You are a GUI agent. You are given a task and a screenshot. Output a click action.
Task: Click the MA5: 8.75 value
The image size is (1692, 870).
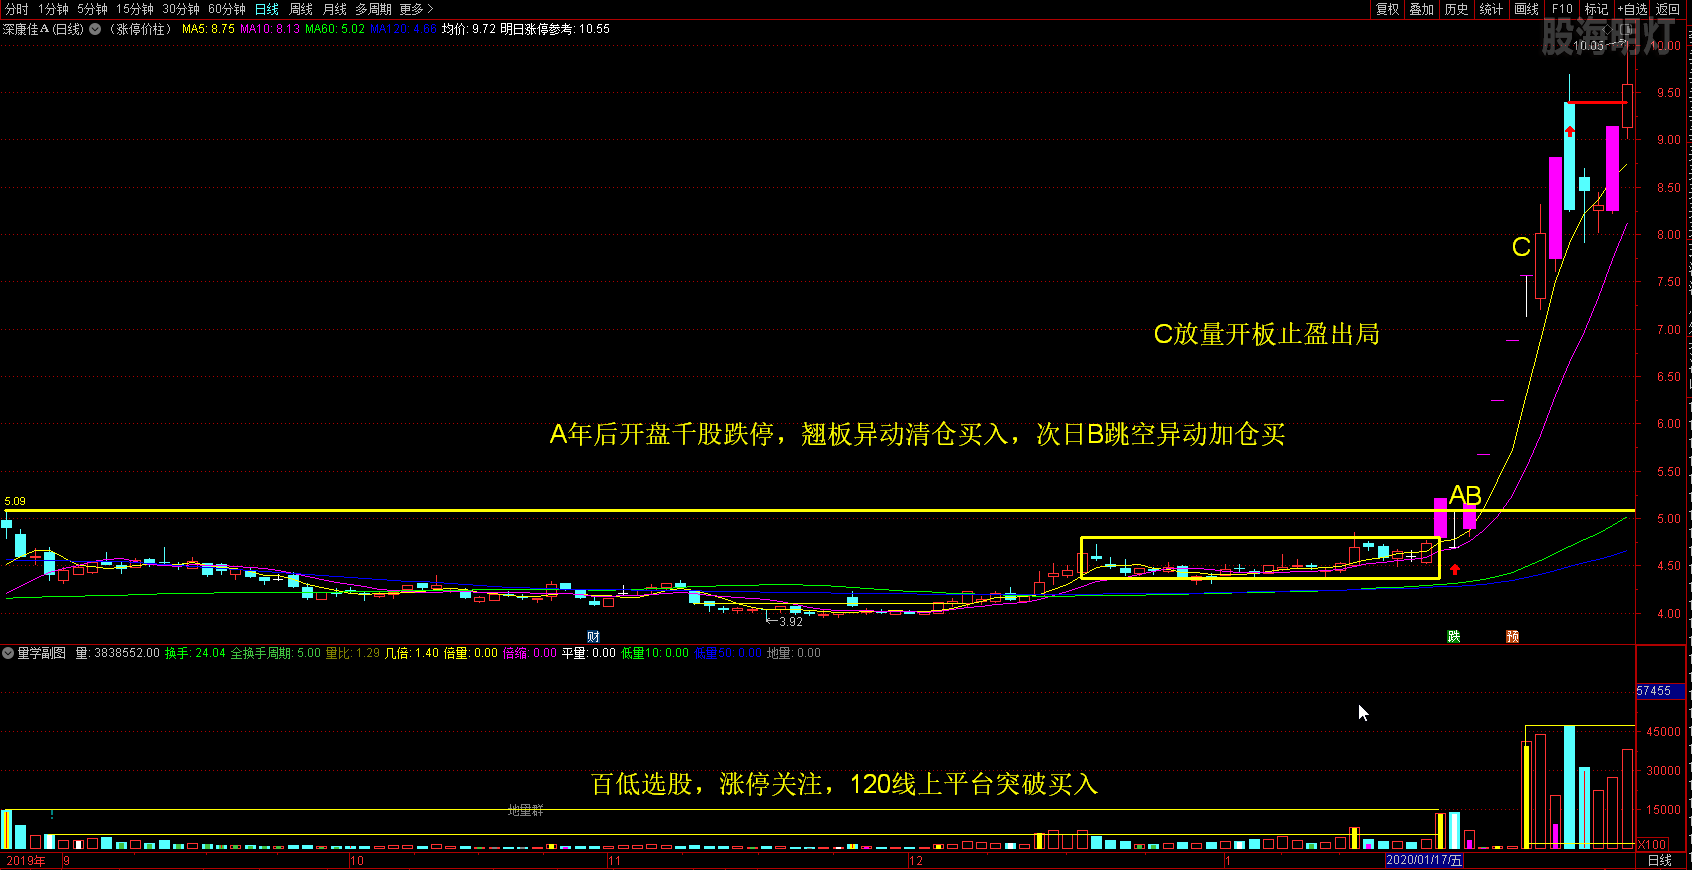point(208,29)
